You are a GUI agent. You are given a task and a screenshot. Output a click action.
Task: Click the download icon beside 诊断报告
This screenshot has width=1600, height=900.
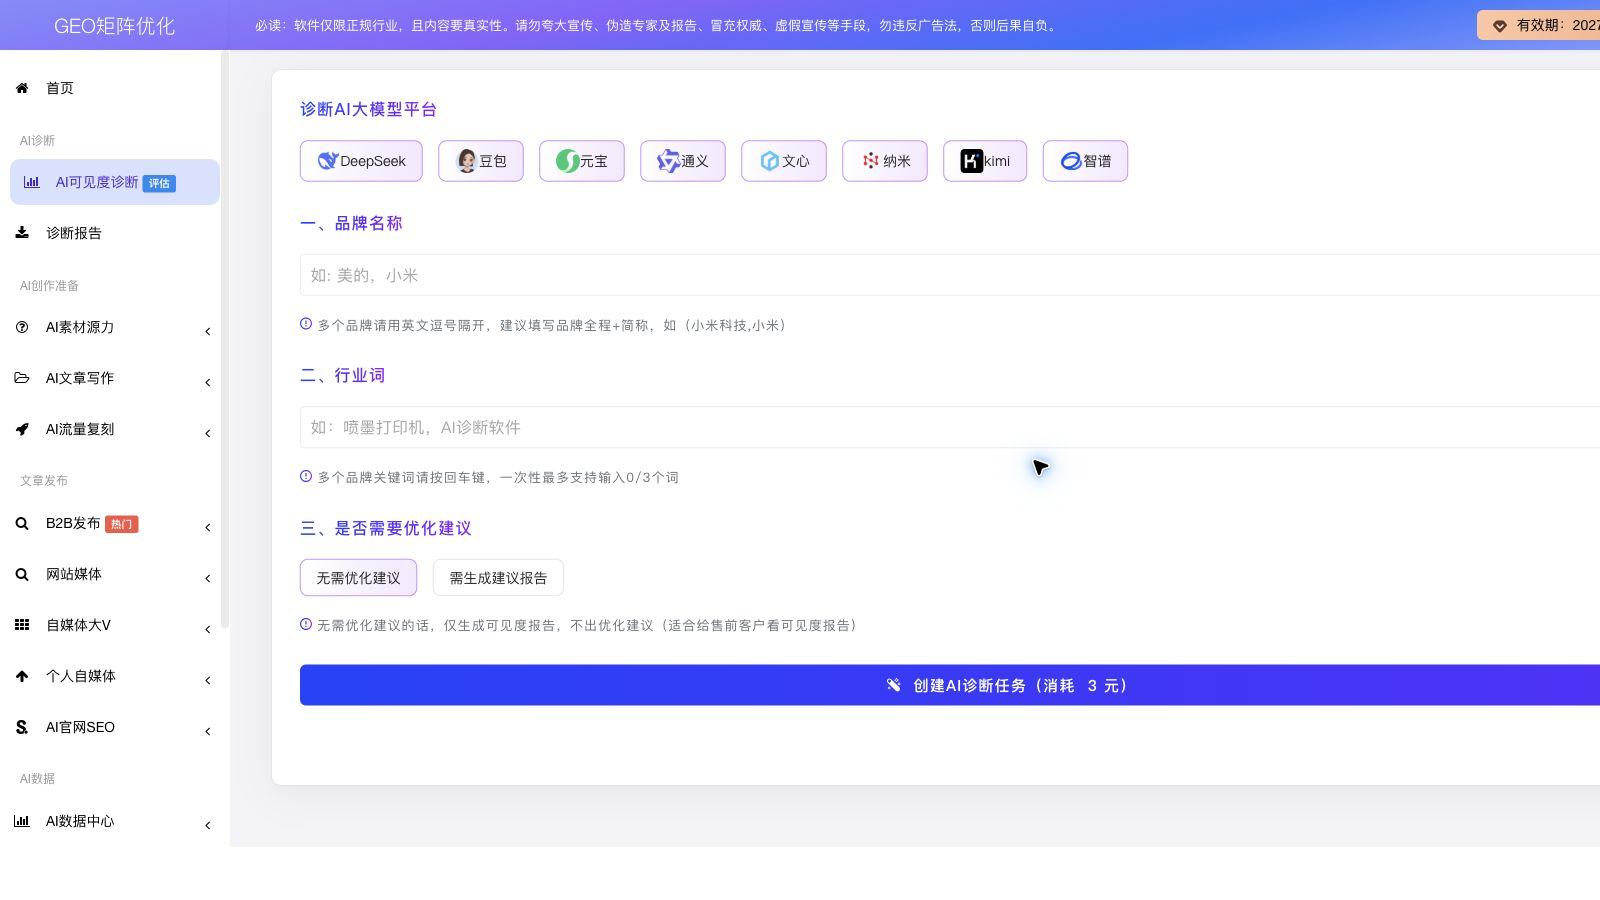click(x=22, y=232)
